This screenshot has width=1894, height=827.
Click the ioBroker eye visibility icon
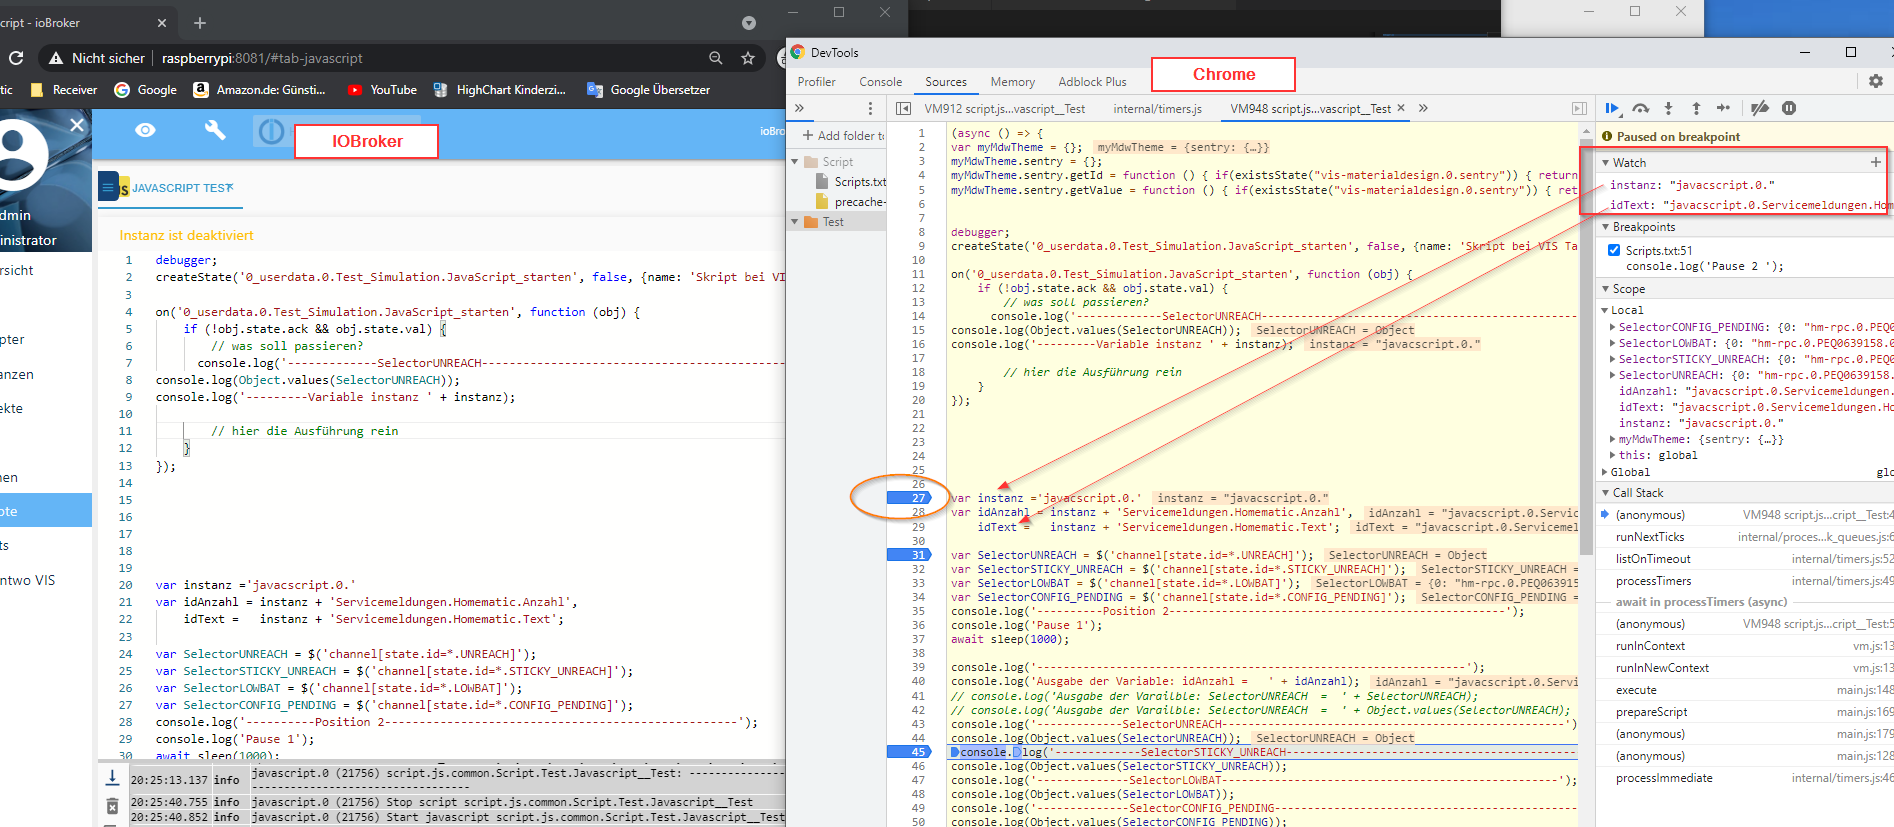[145, 130]
